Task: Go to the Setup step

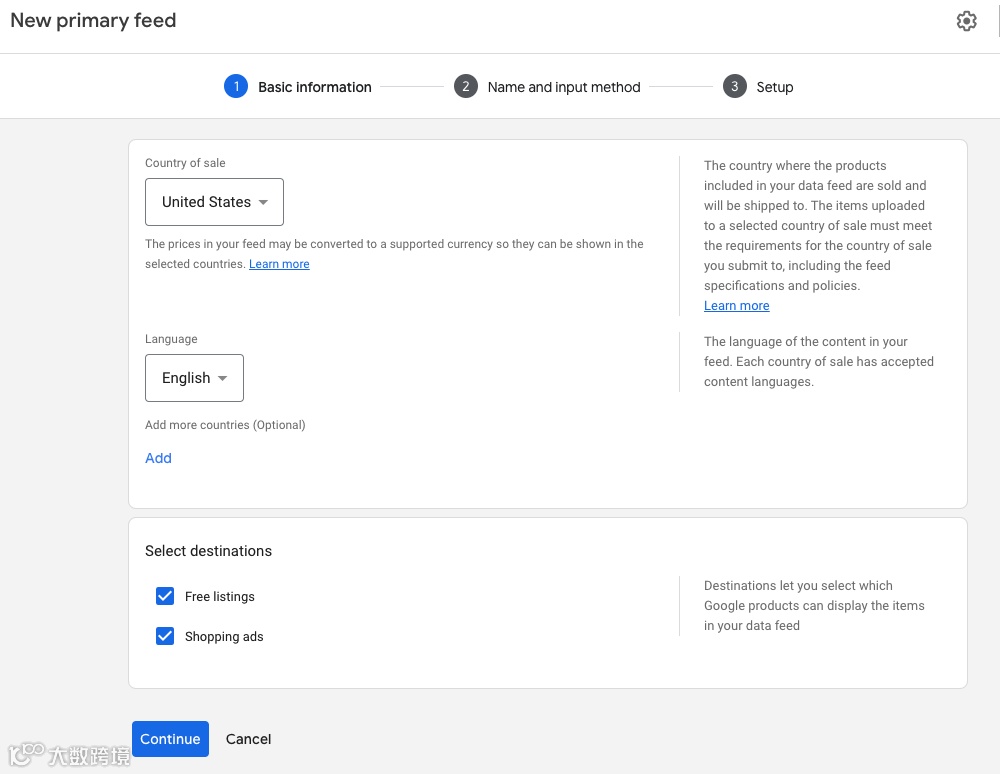Action: 774,87
